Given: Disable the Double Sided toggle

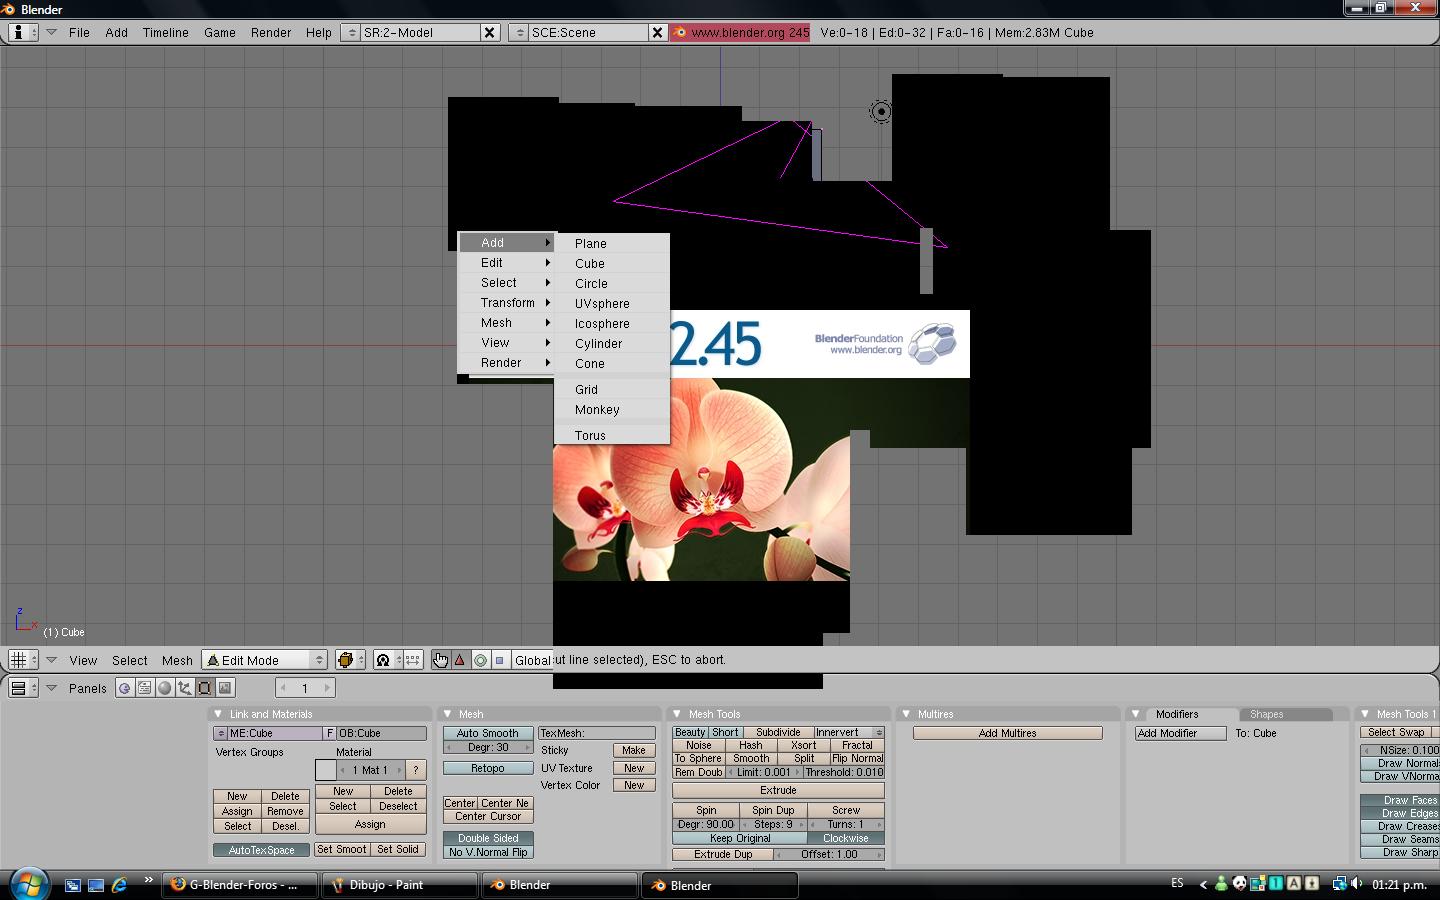Looking at the screenshot, I should (487, 838).
